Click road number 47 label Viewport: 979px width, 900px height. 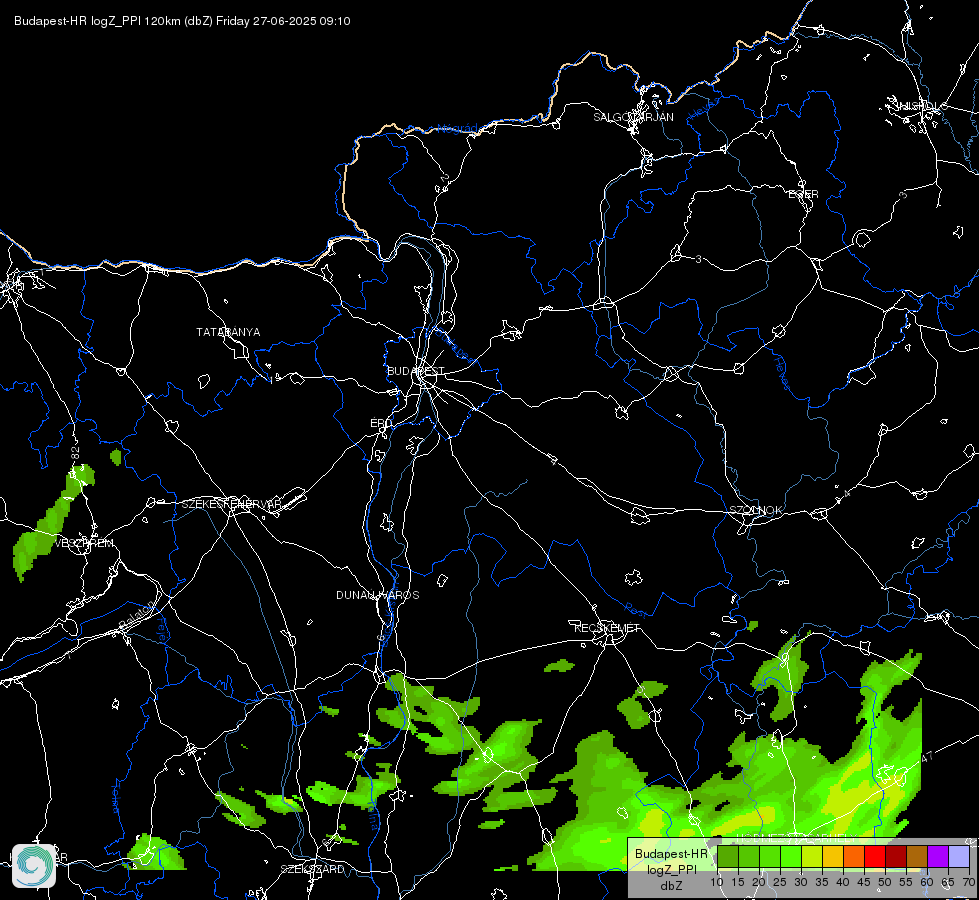[x=927, y=756]
